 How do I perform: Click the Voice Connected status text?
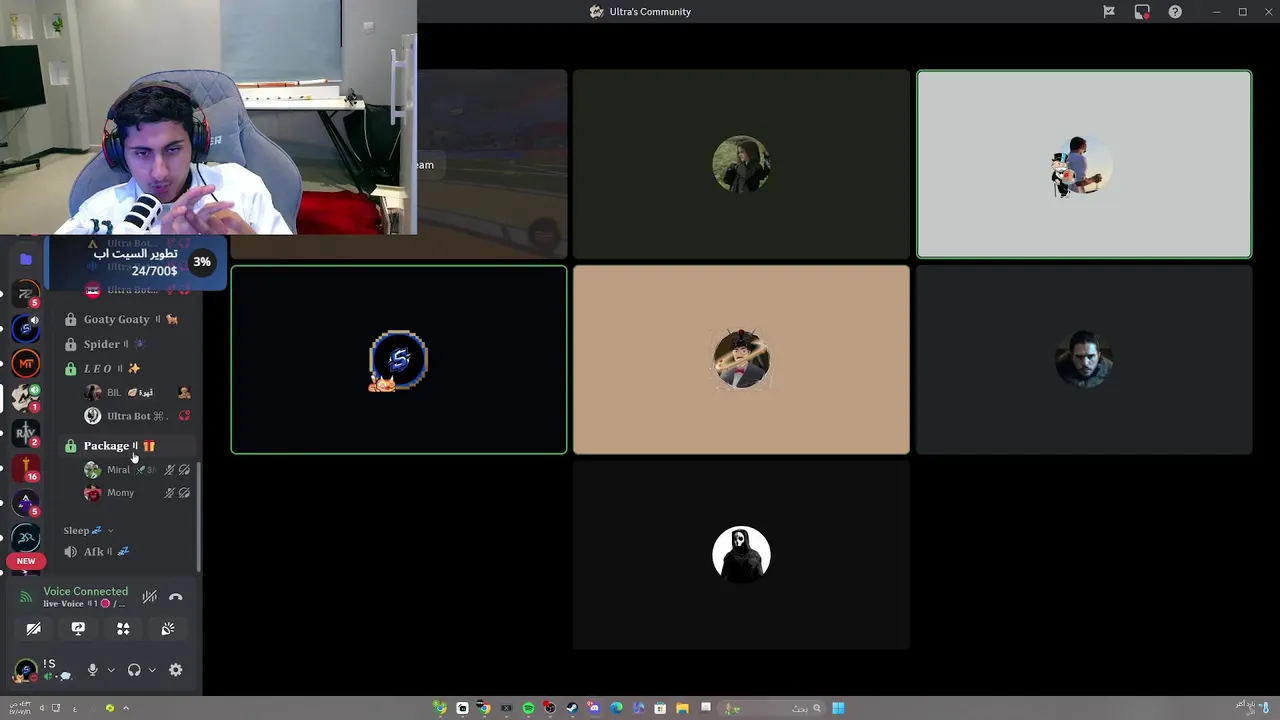[x=85, y=592]
